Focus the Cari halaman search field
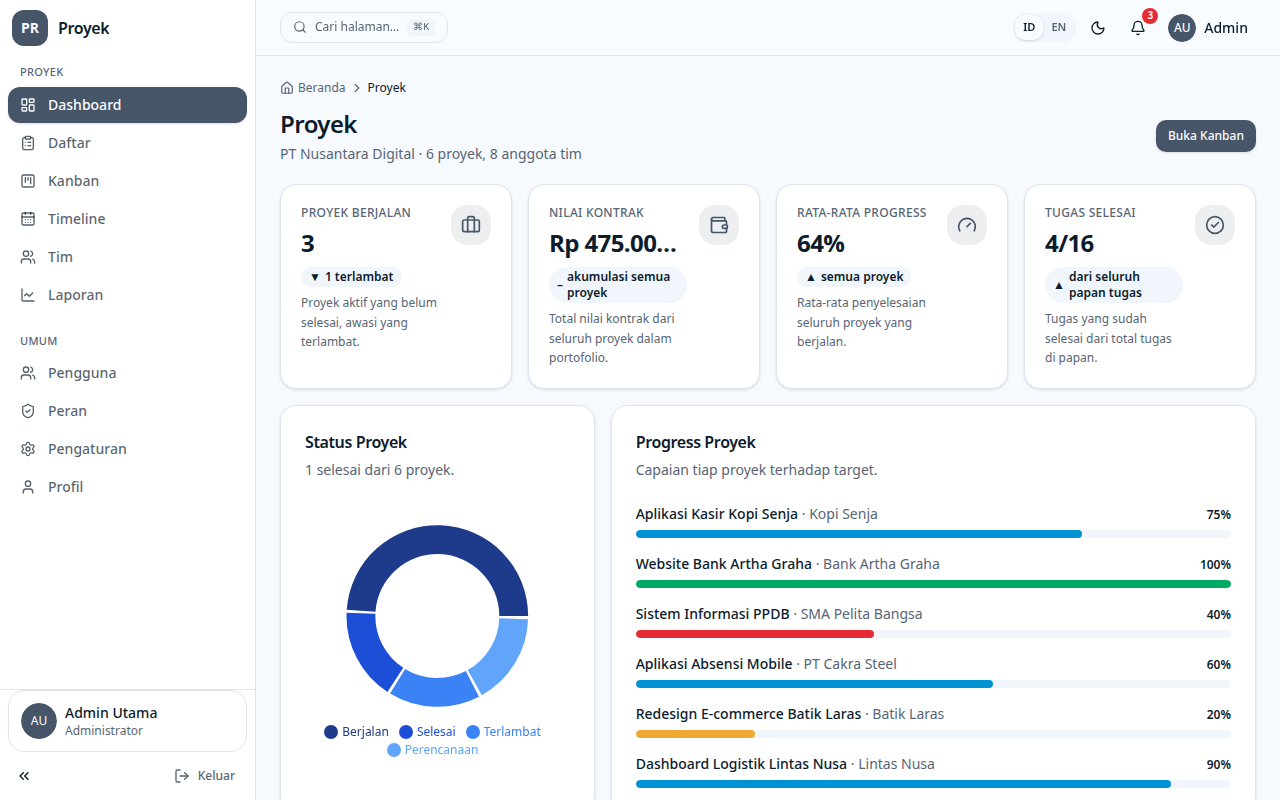Viewport: 1280px width, 800px height. (364, 27)
